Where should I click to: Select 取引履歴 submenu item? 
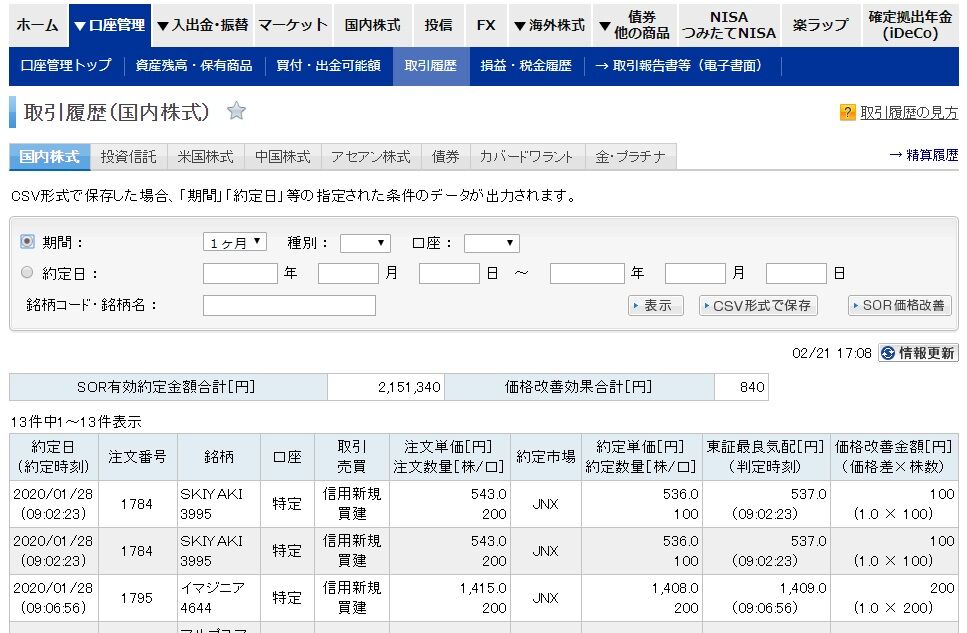pyautogui.click(x=430, y=65)
